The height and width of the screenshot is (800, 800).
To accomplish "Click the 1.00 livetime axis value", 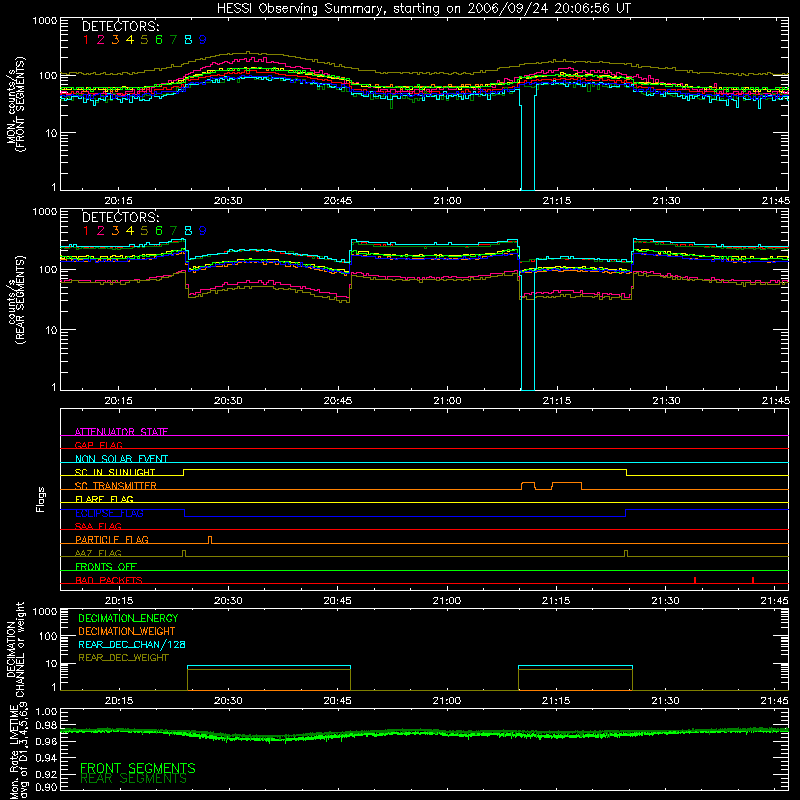I will point(46,711).
